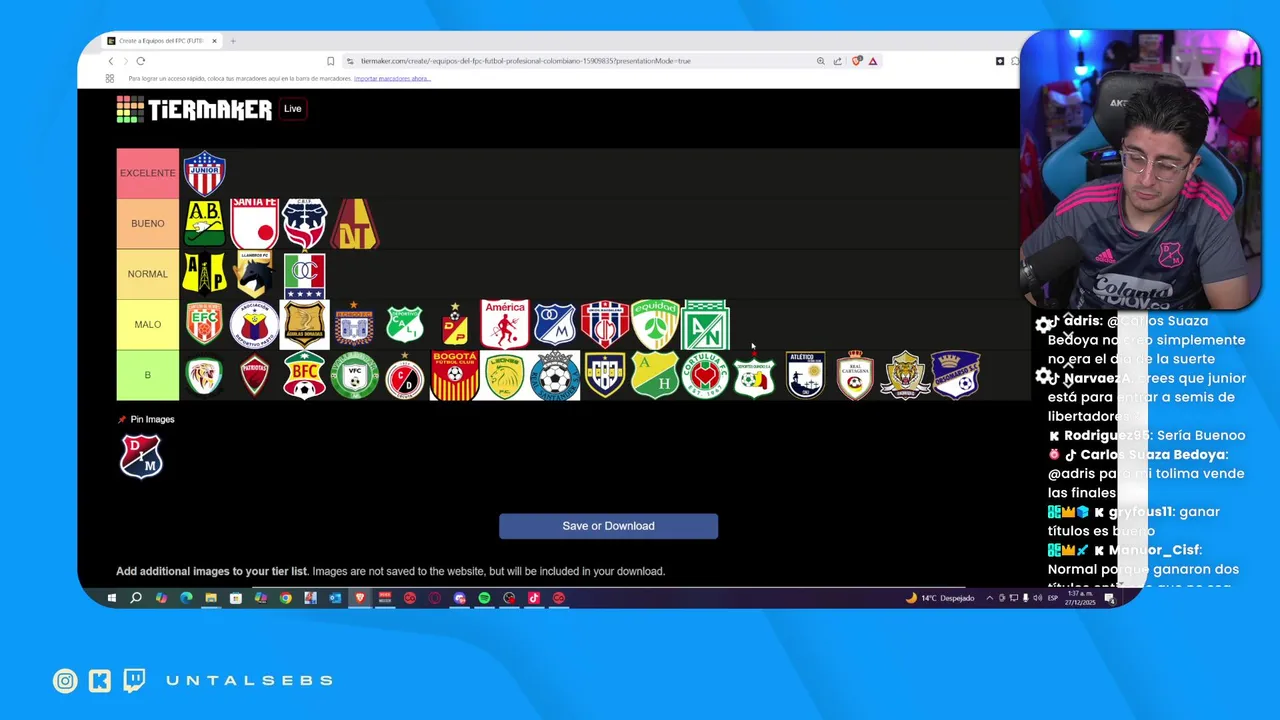Click the BFC crest in tier B
This screenshot has height=720, width=1280.
pyautogui.click(x=304, y=375)
